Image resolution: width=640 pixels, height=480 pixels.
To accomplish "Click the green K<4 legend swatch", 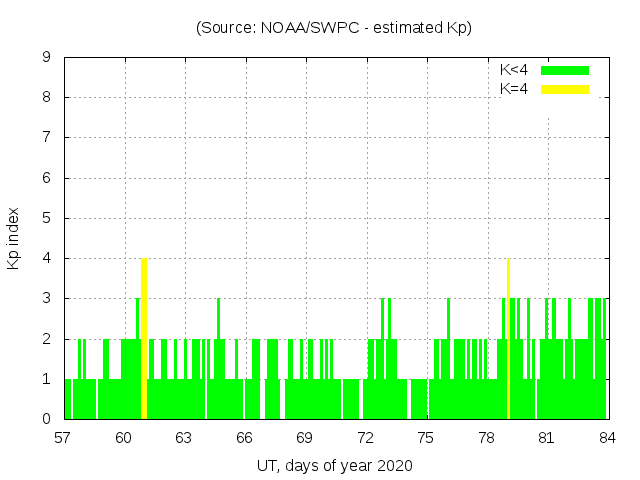I will tap(565, 70).
